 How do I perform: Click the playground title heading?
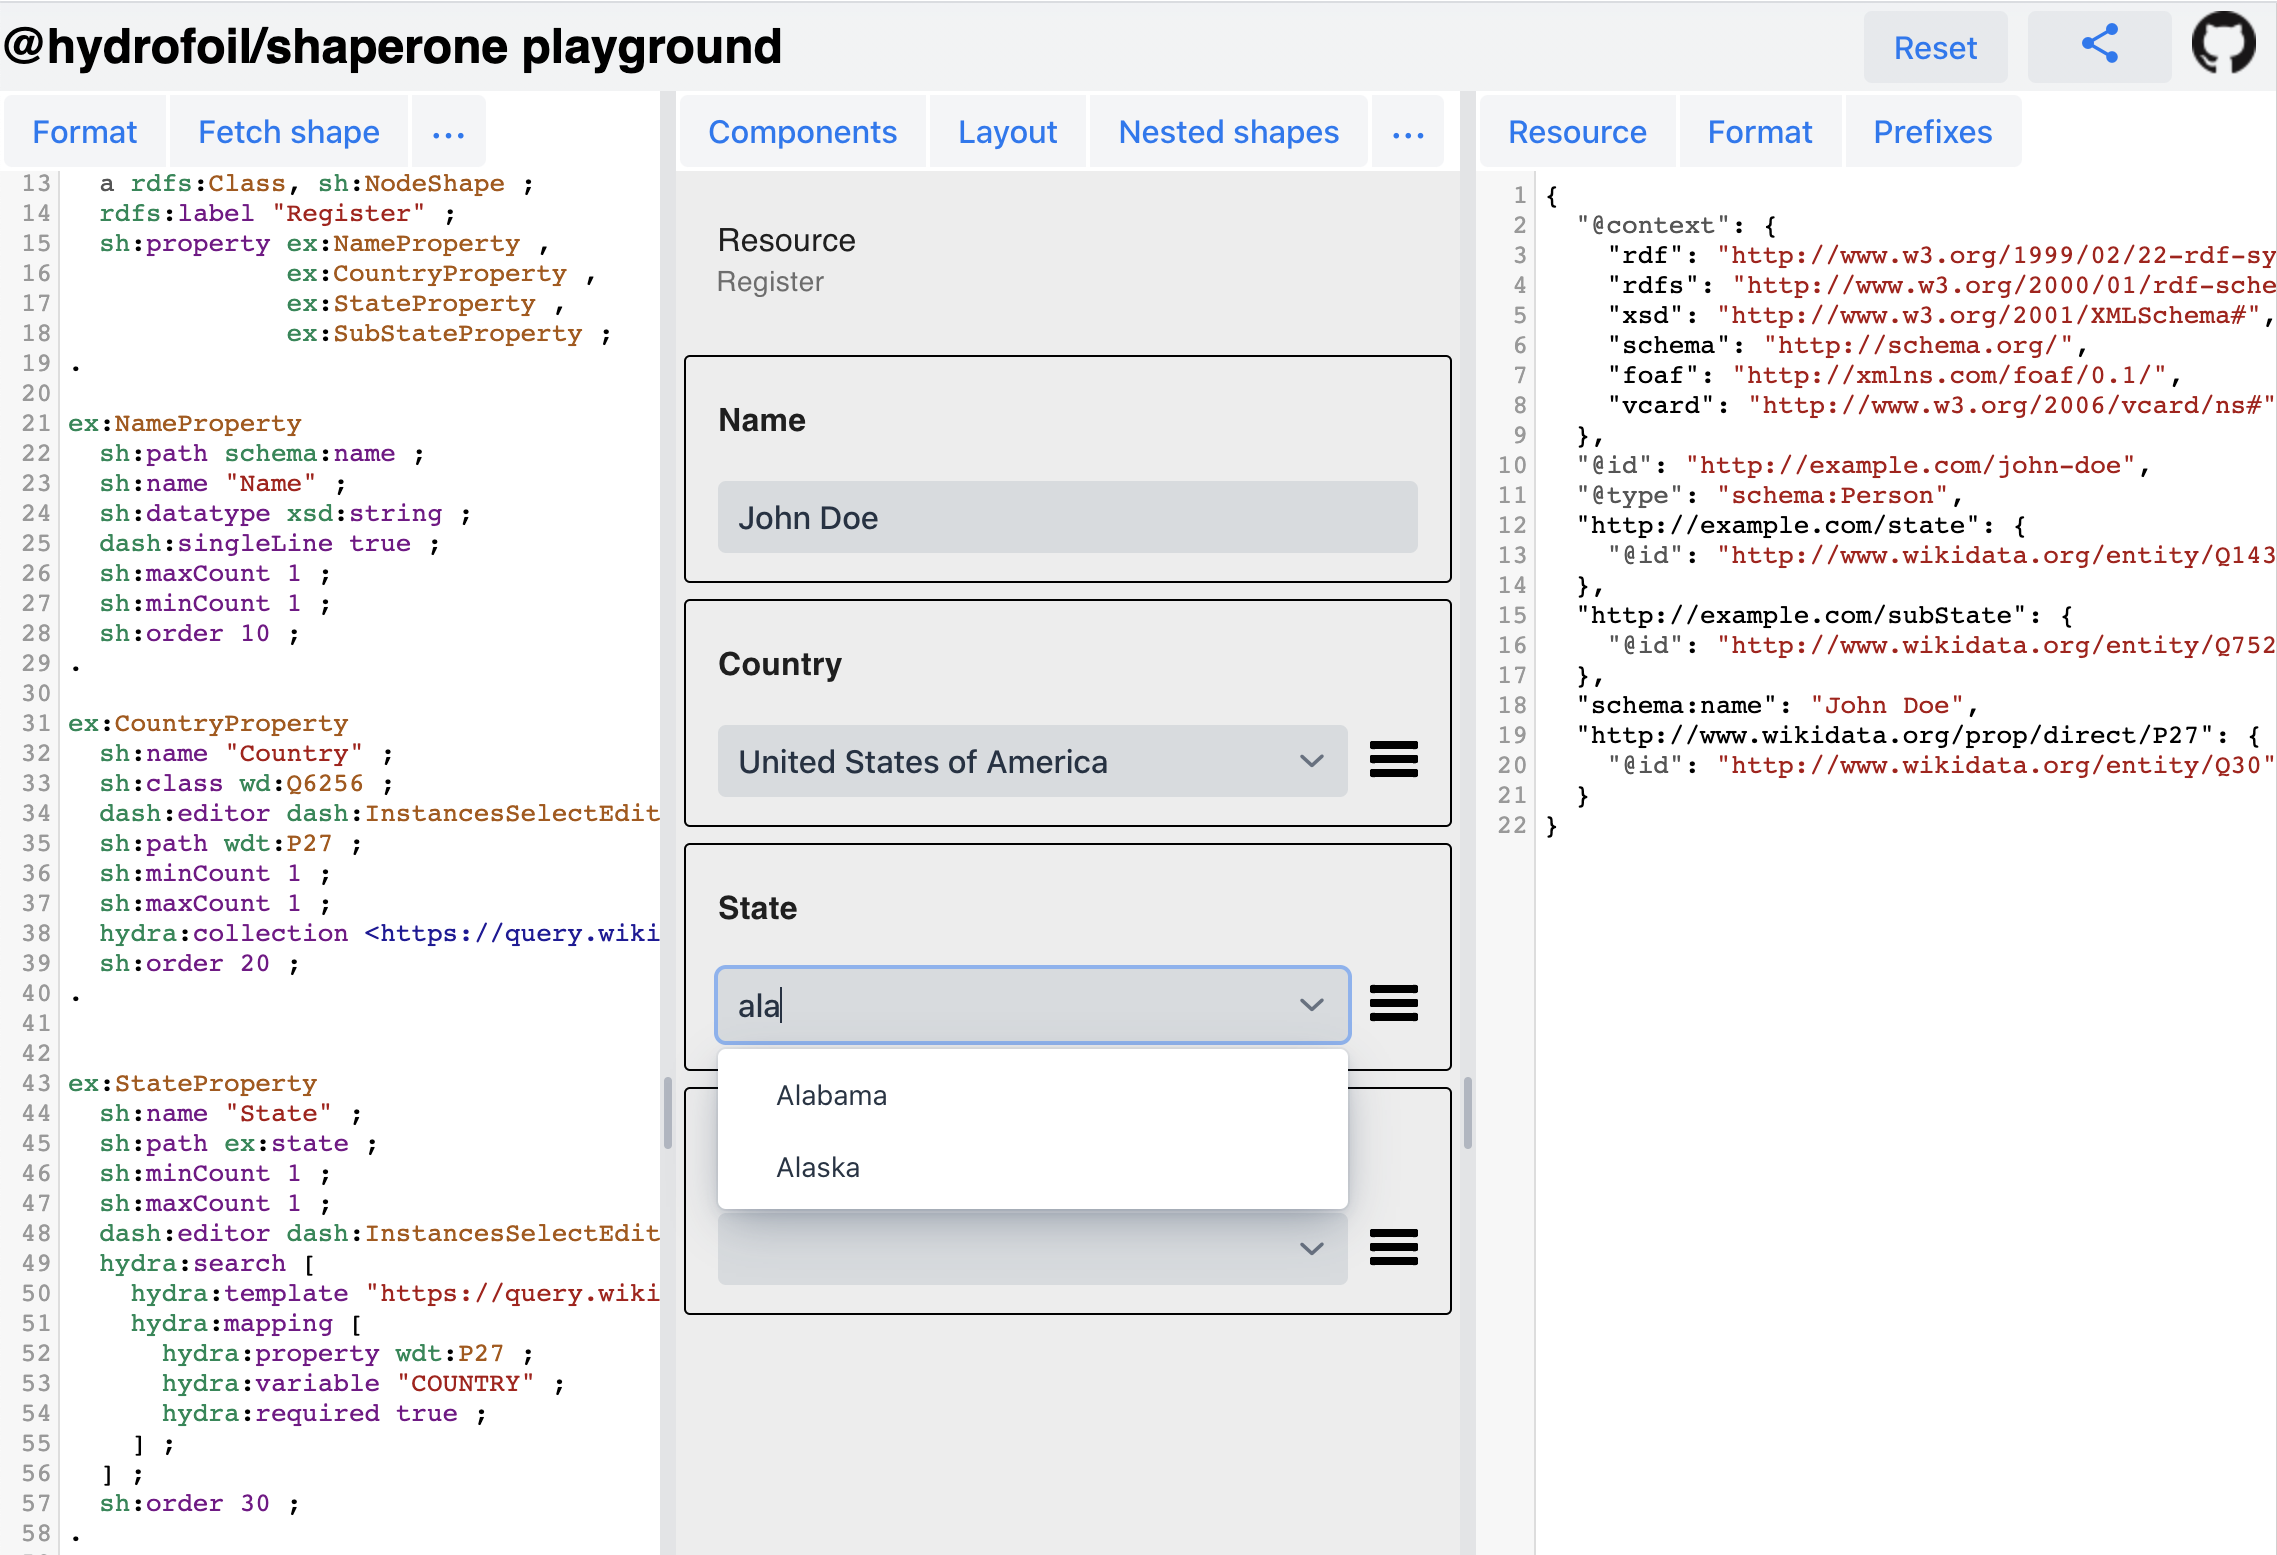(x=392, y=46)
